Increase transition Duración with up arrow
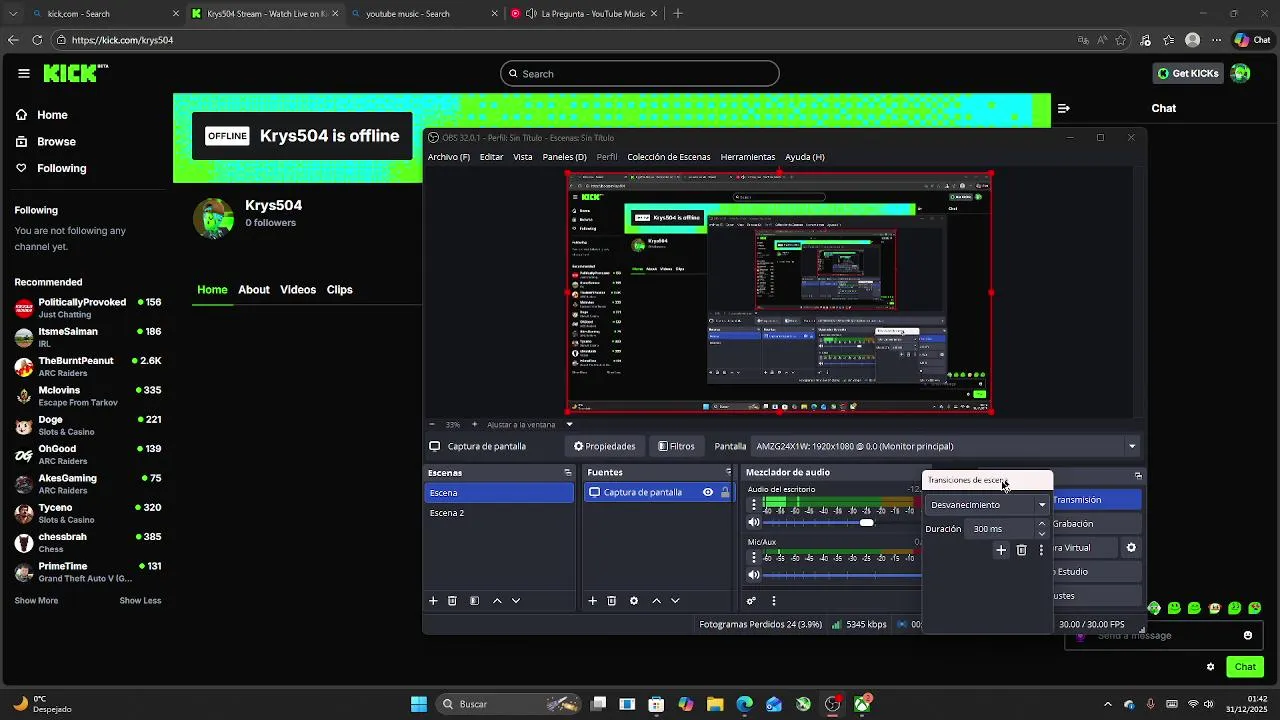 [x=1042, y=524]
